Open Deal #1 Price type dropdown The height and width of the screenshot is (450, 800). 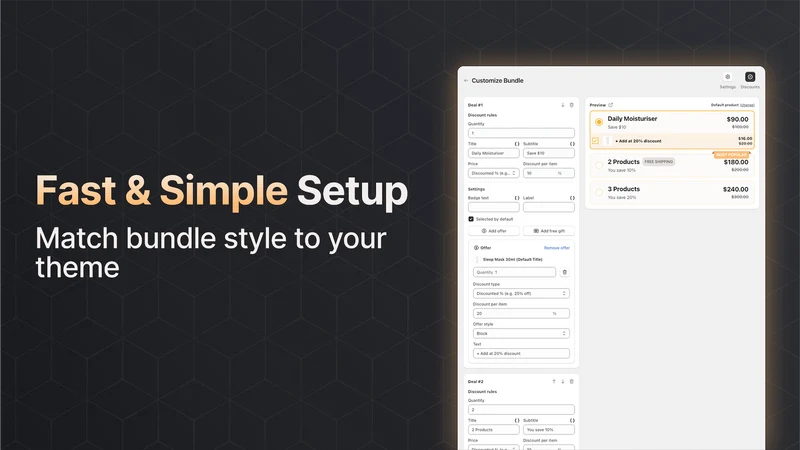click(493, 173)
